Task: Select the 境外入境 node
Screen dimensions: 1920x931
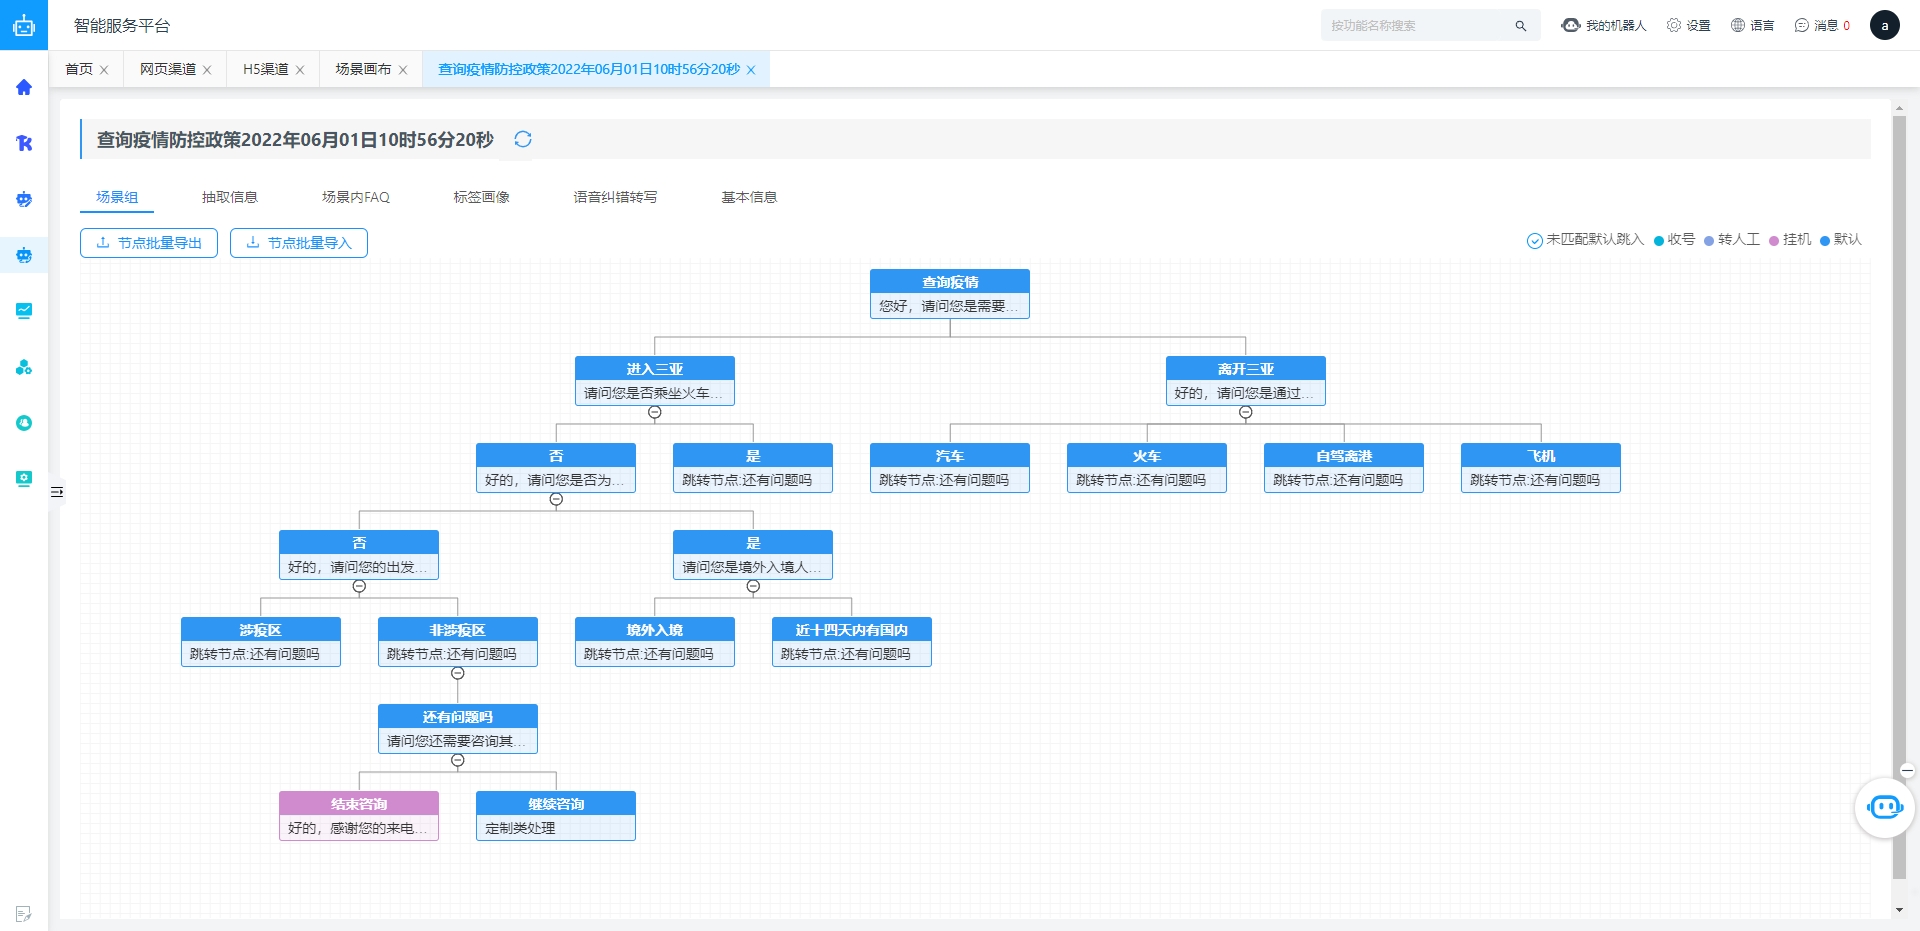Action: (x=655, y=642)
